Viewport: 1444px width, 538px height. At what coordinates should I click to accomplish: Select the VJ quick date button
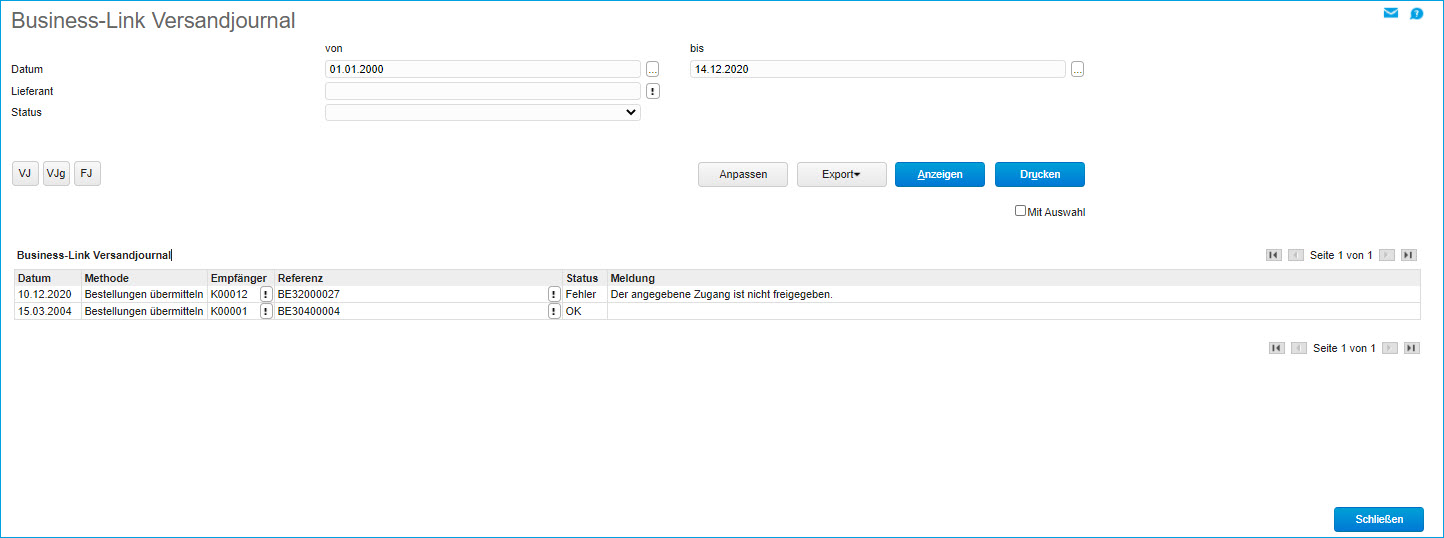[x=25, y=174]
